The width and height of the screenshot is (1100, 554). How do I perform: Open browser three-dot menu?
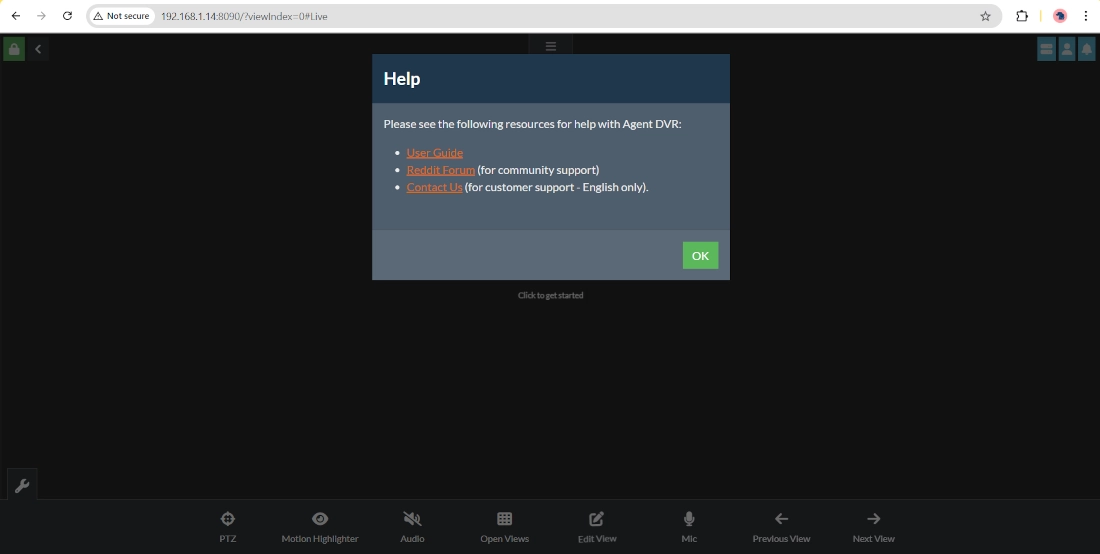pos(1085,16)
